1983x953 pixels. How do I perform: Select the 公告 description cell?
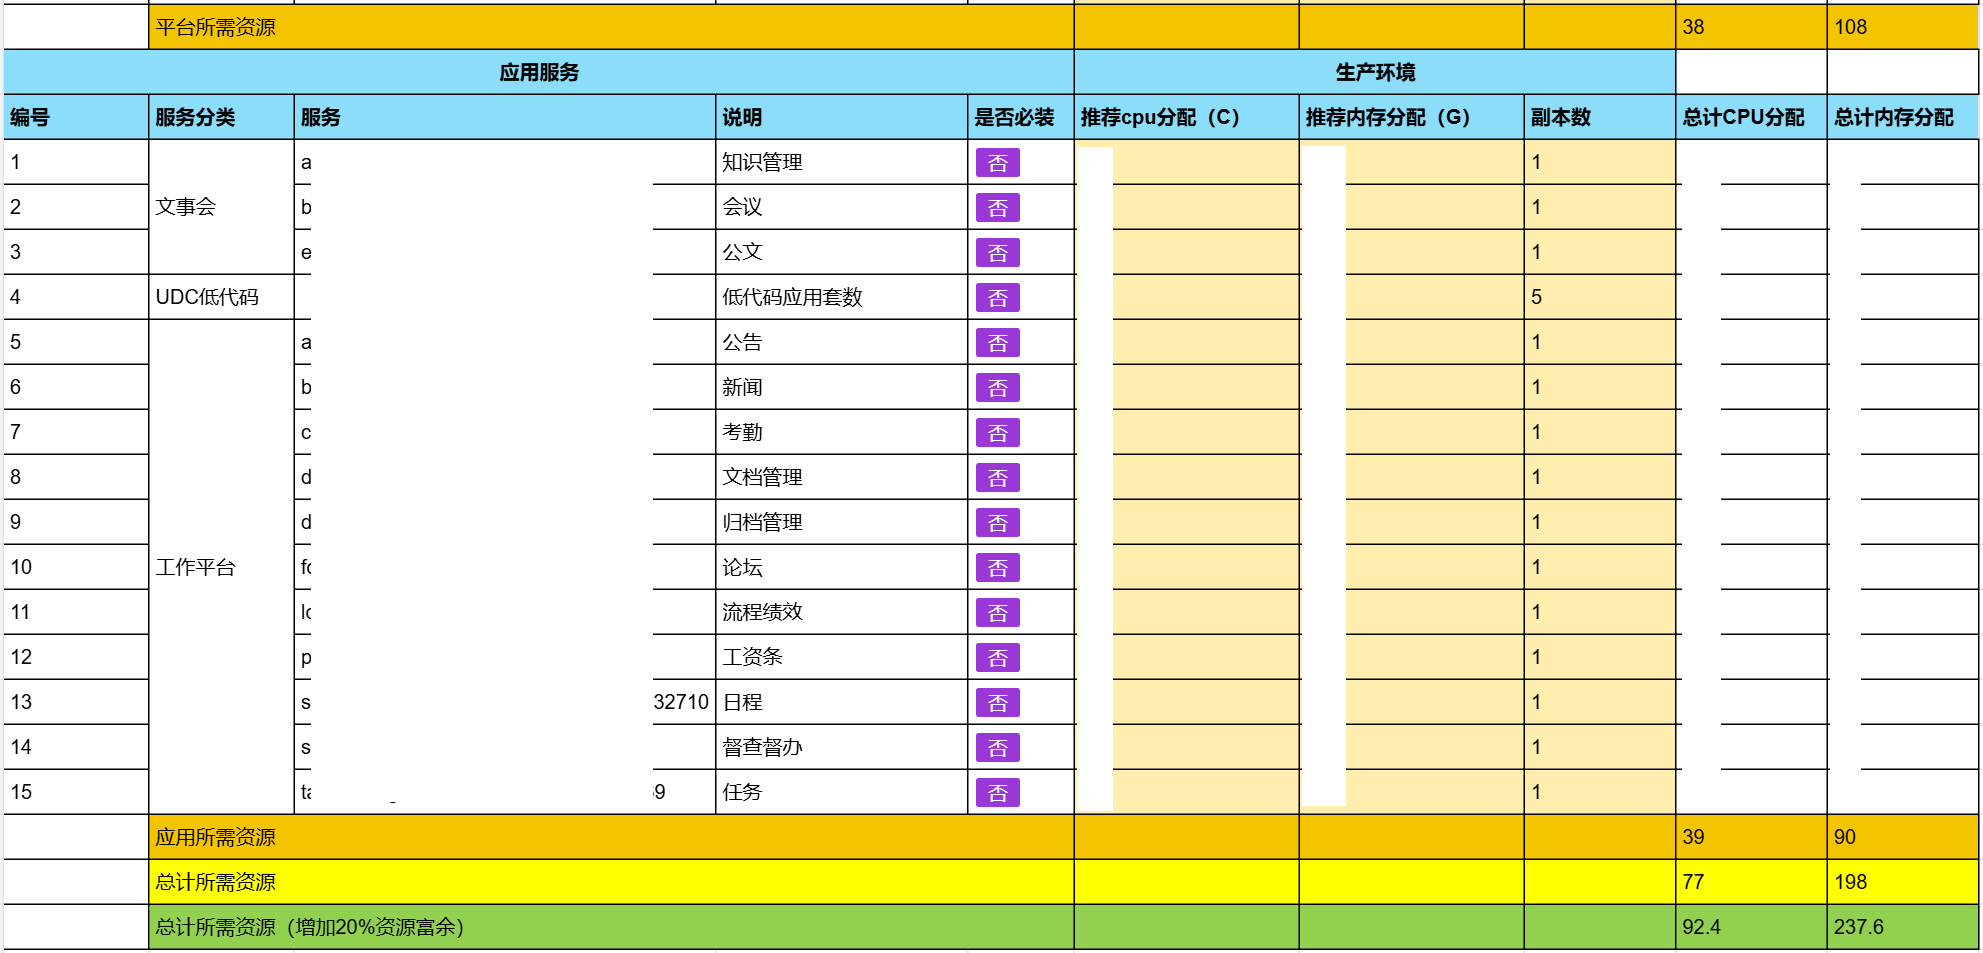pos(842,342)
